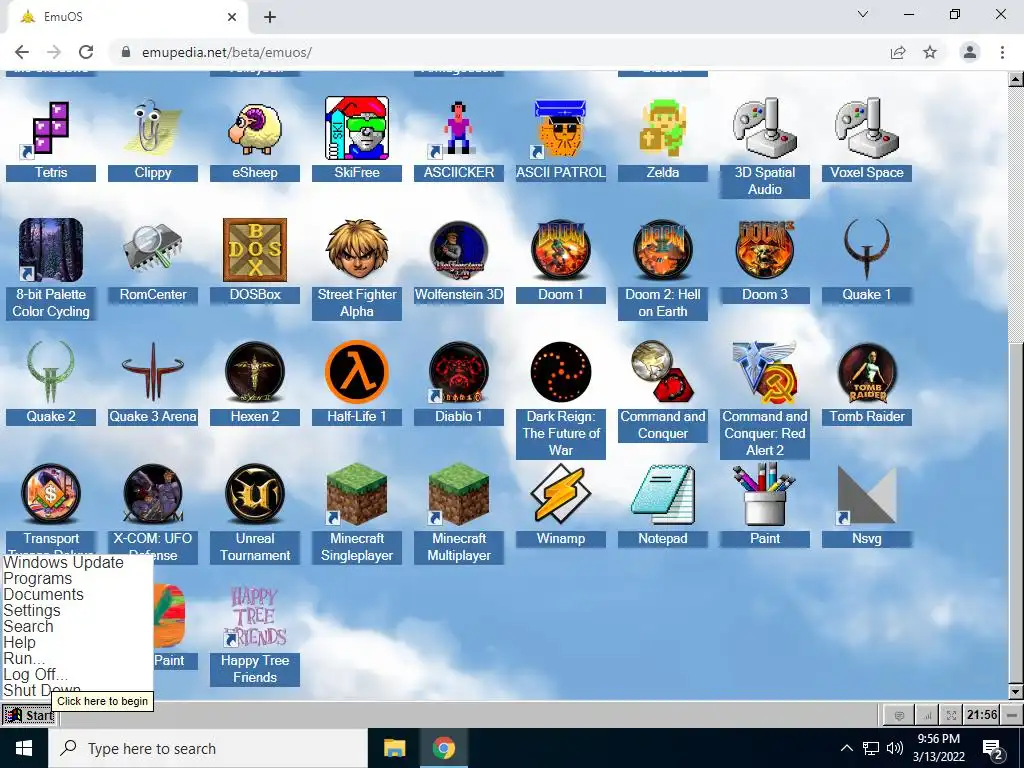Click the EmuOS 21:56 clock
The height and width of the screenshot is (768, 1024).
tap(982, 715)
